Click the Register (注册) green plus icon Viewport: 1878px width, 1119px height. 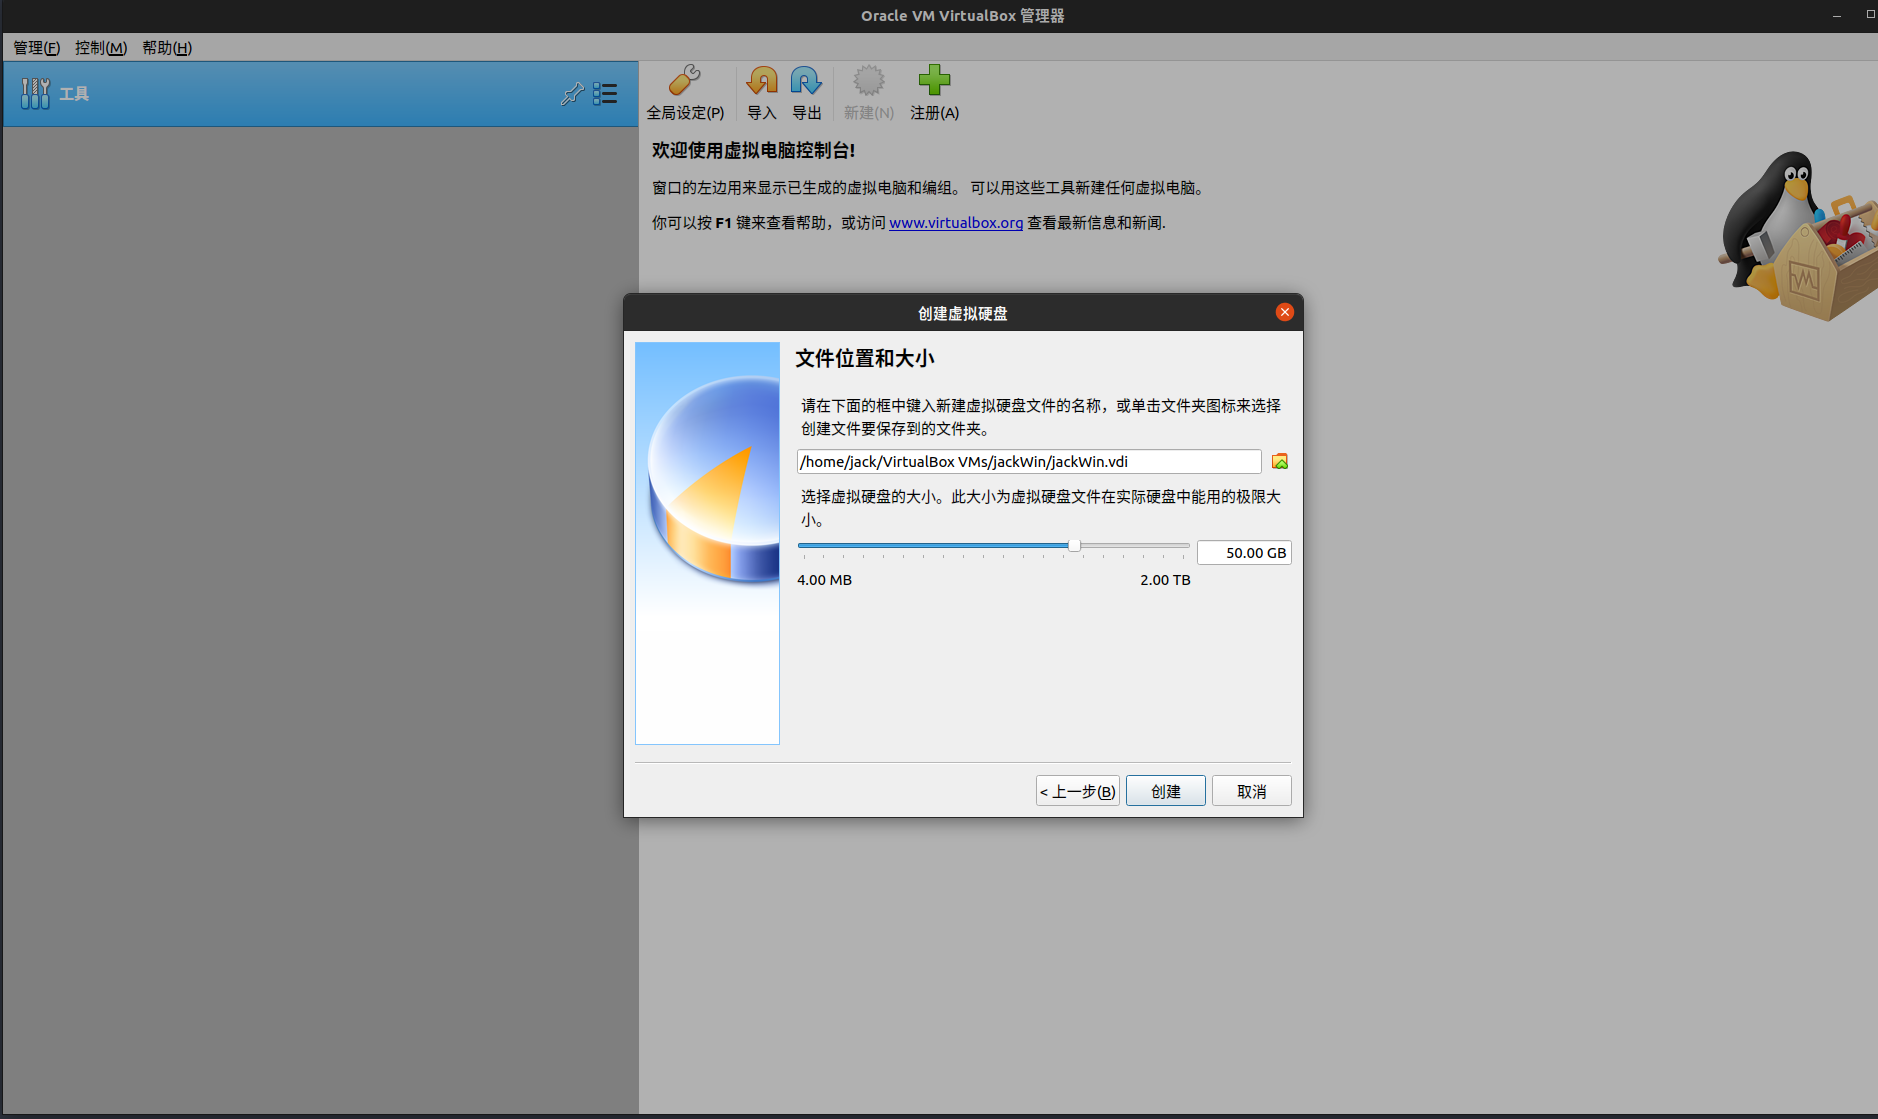(934, 80)
